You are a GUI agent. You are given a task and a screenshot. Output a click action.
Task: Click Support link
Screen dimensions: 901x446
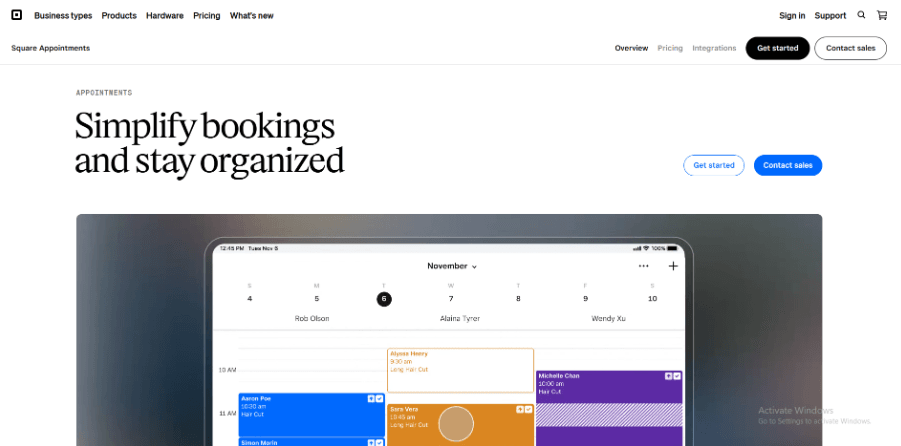(x=830, y=16)
